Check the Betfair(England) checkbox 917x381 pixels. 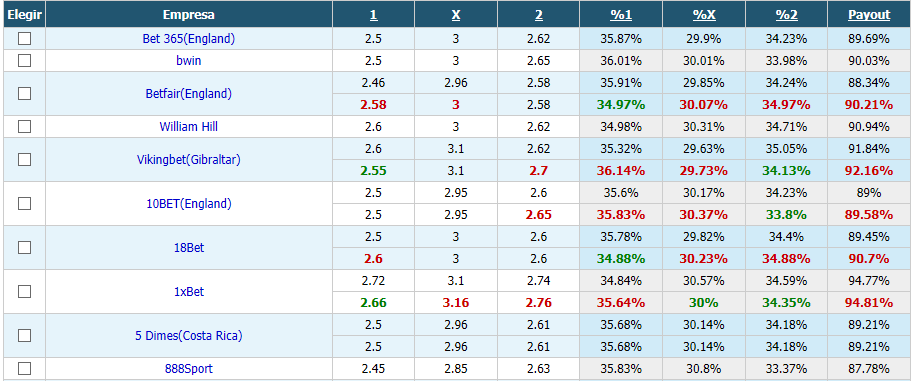click(24, 94)
